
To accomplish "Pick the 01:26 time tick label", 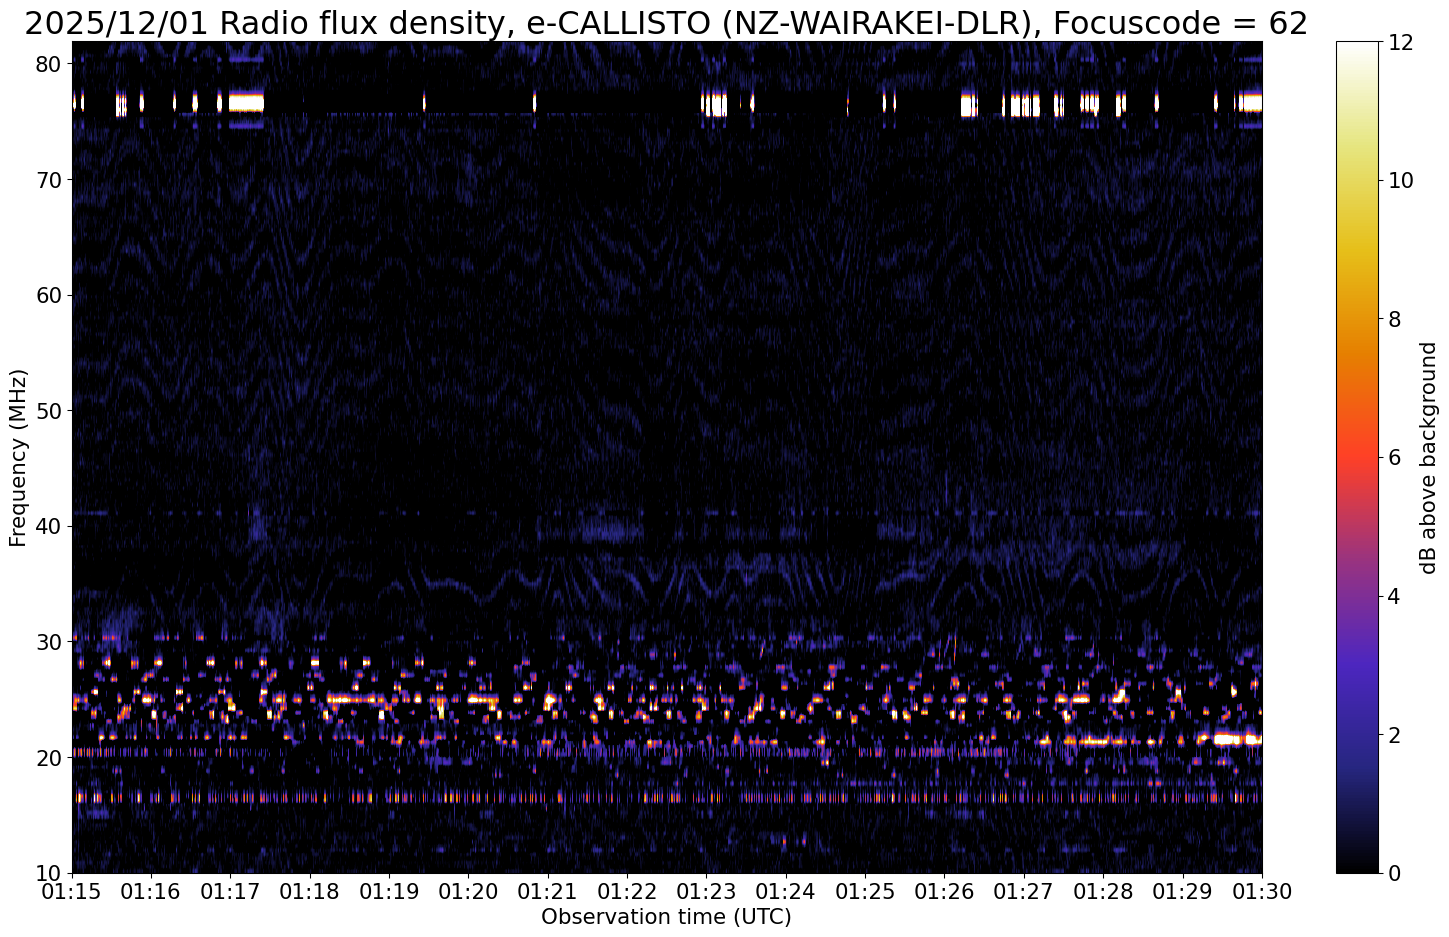I will point(944,891).
